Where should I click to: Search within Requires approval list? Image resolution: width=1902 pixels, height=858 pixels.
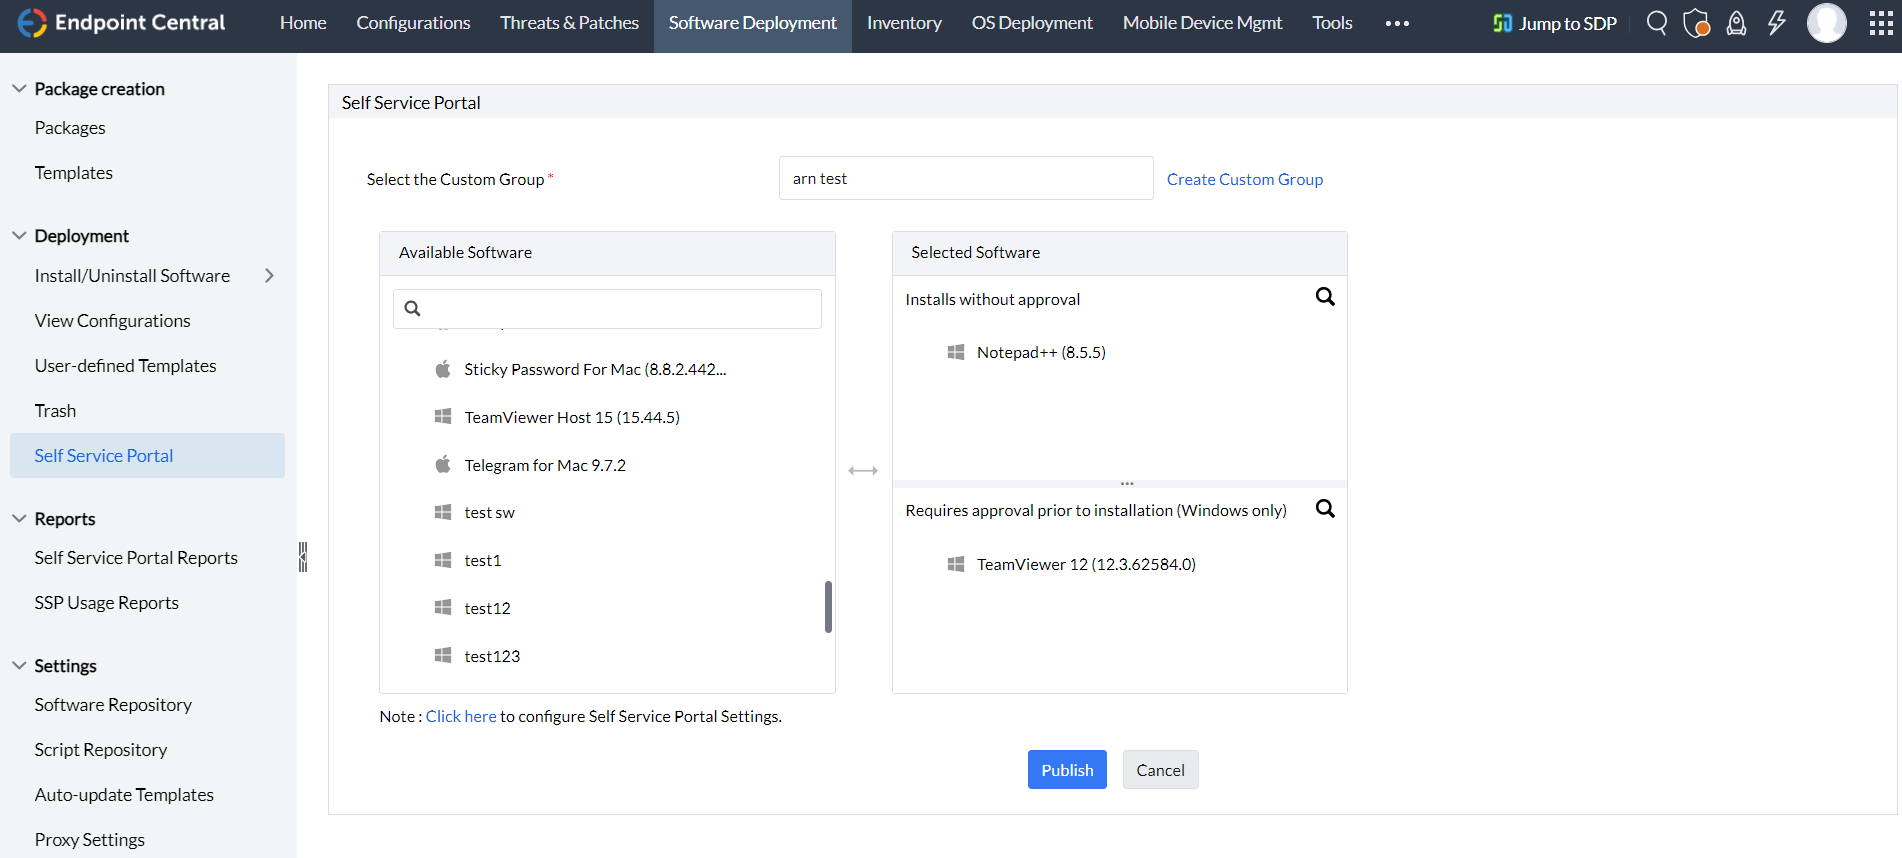click(x=1325, y=509)
